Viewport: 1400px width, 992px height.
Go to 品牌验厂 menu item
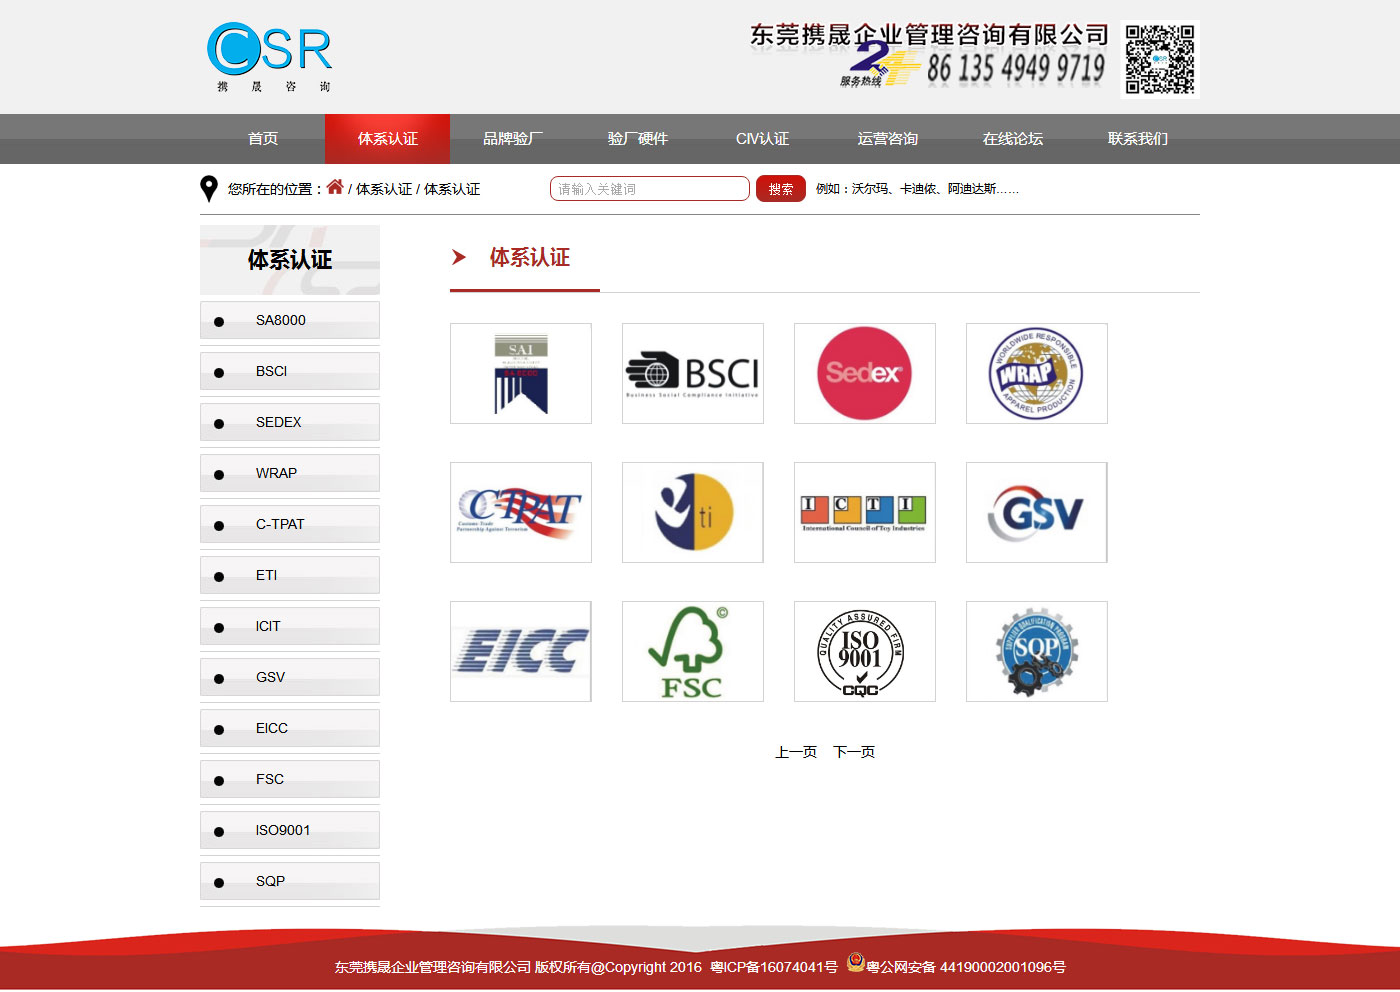pyautogui.click(x=512, y=139)
